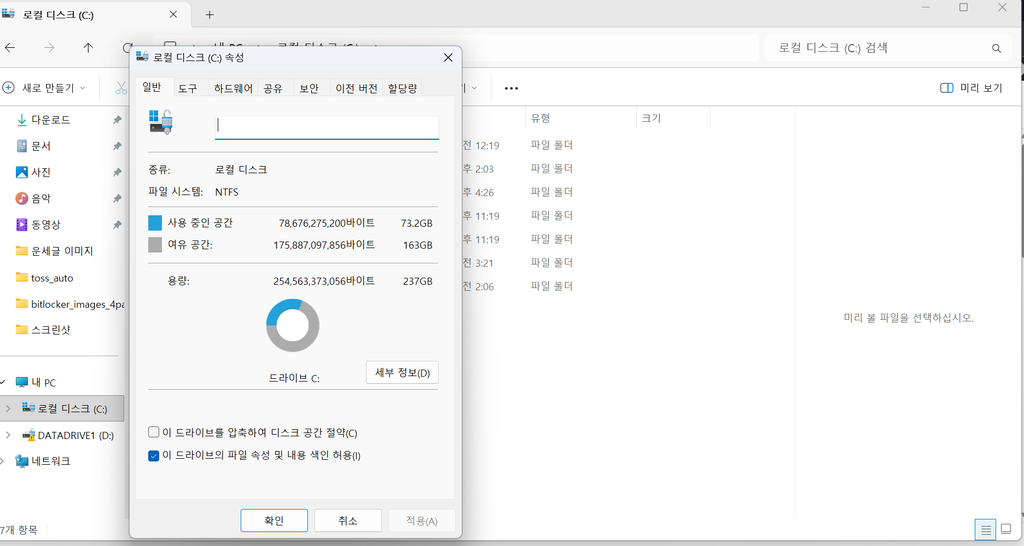Expand the 네트워크 tree node

pyautogui.click(x=3, y=460)
